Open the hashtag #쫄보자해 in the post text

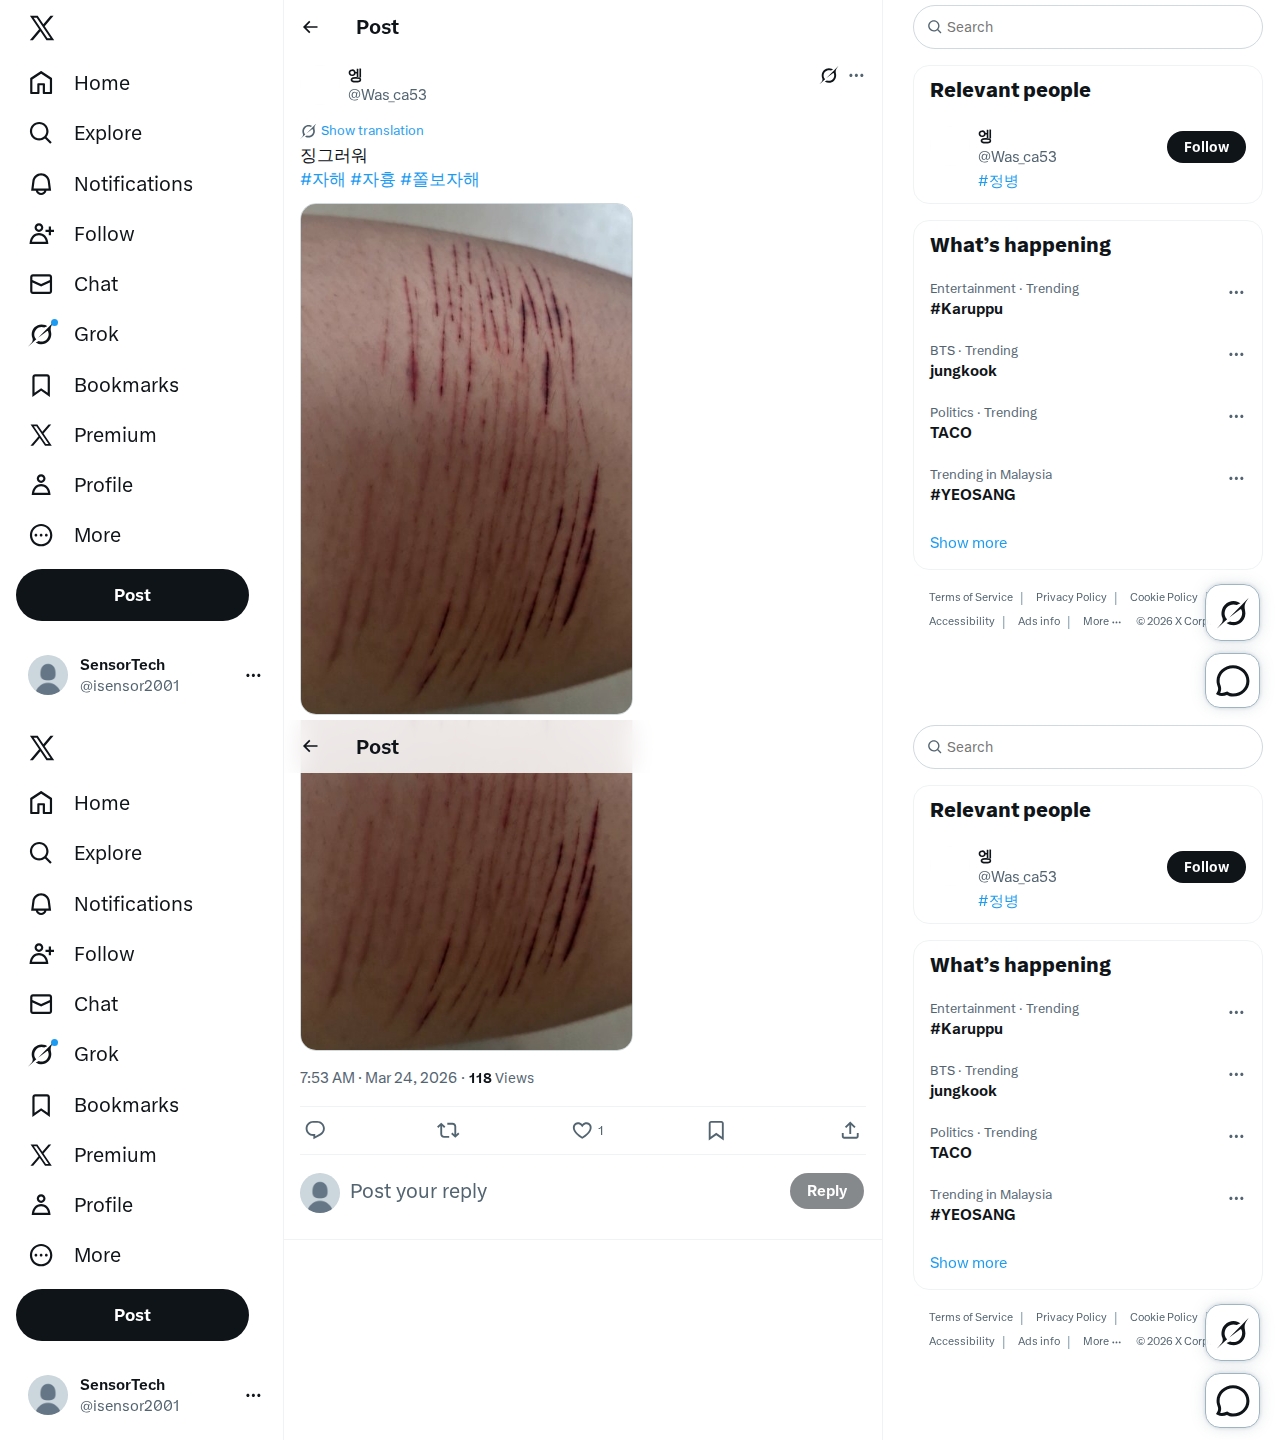[440, 180]
